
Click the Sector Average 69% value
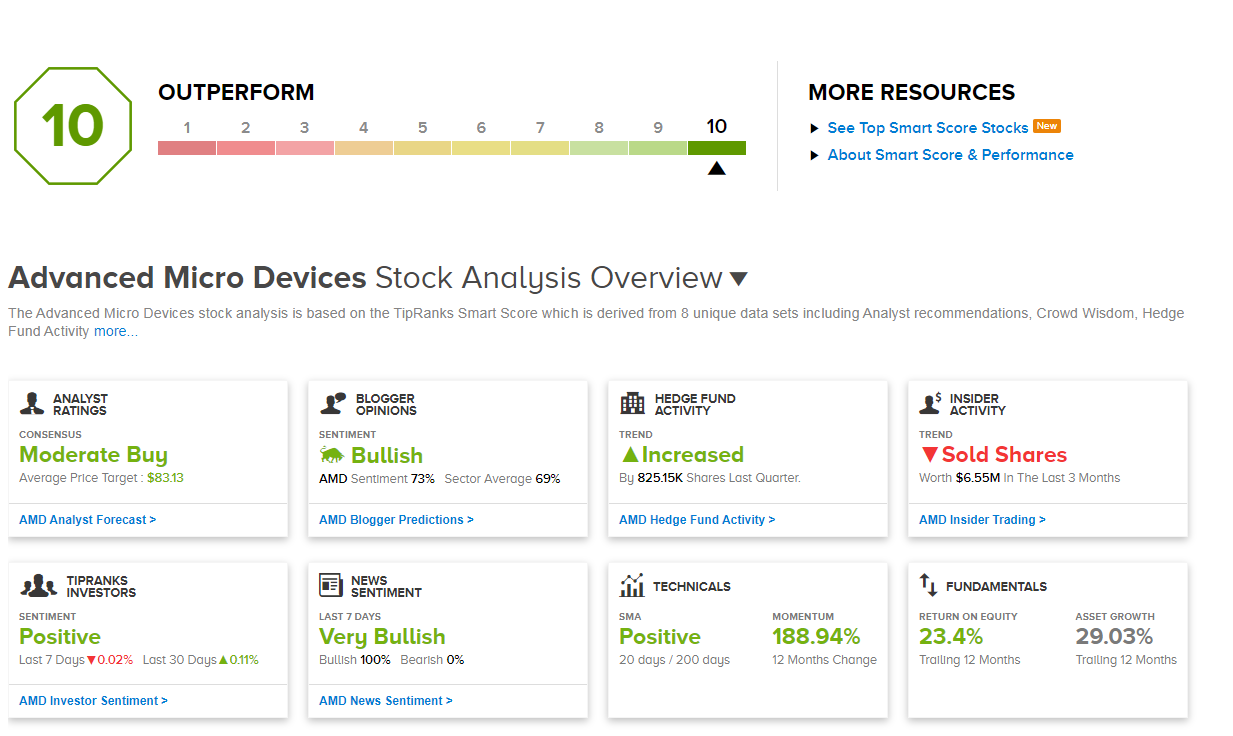pyautogui.click(x=548, y=479)
